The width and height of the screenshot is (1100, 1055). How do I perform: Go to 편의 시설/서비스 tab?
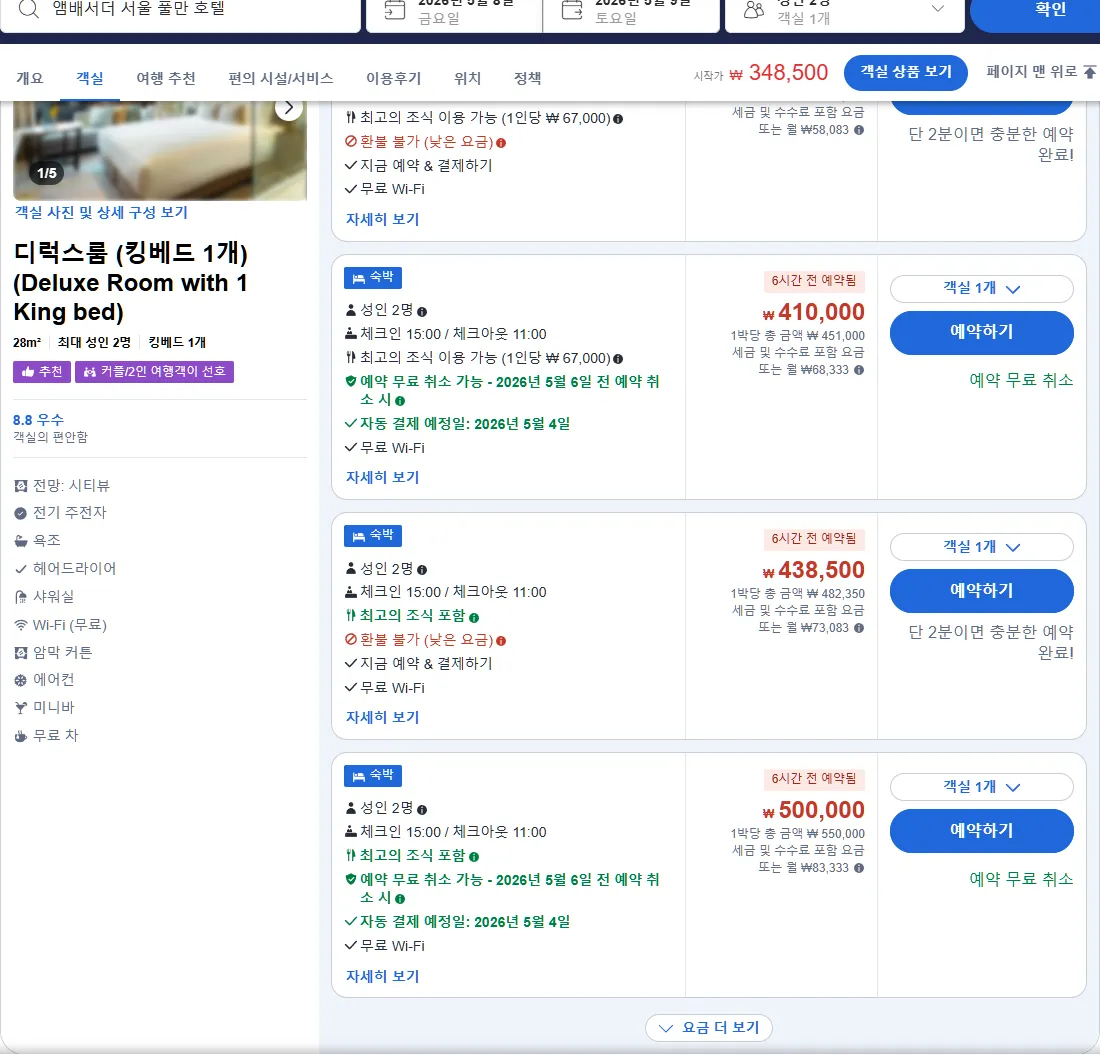281,78
